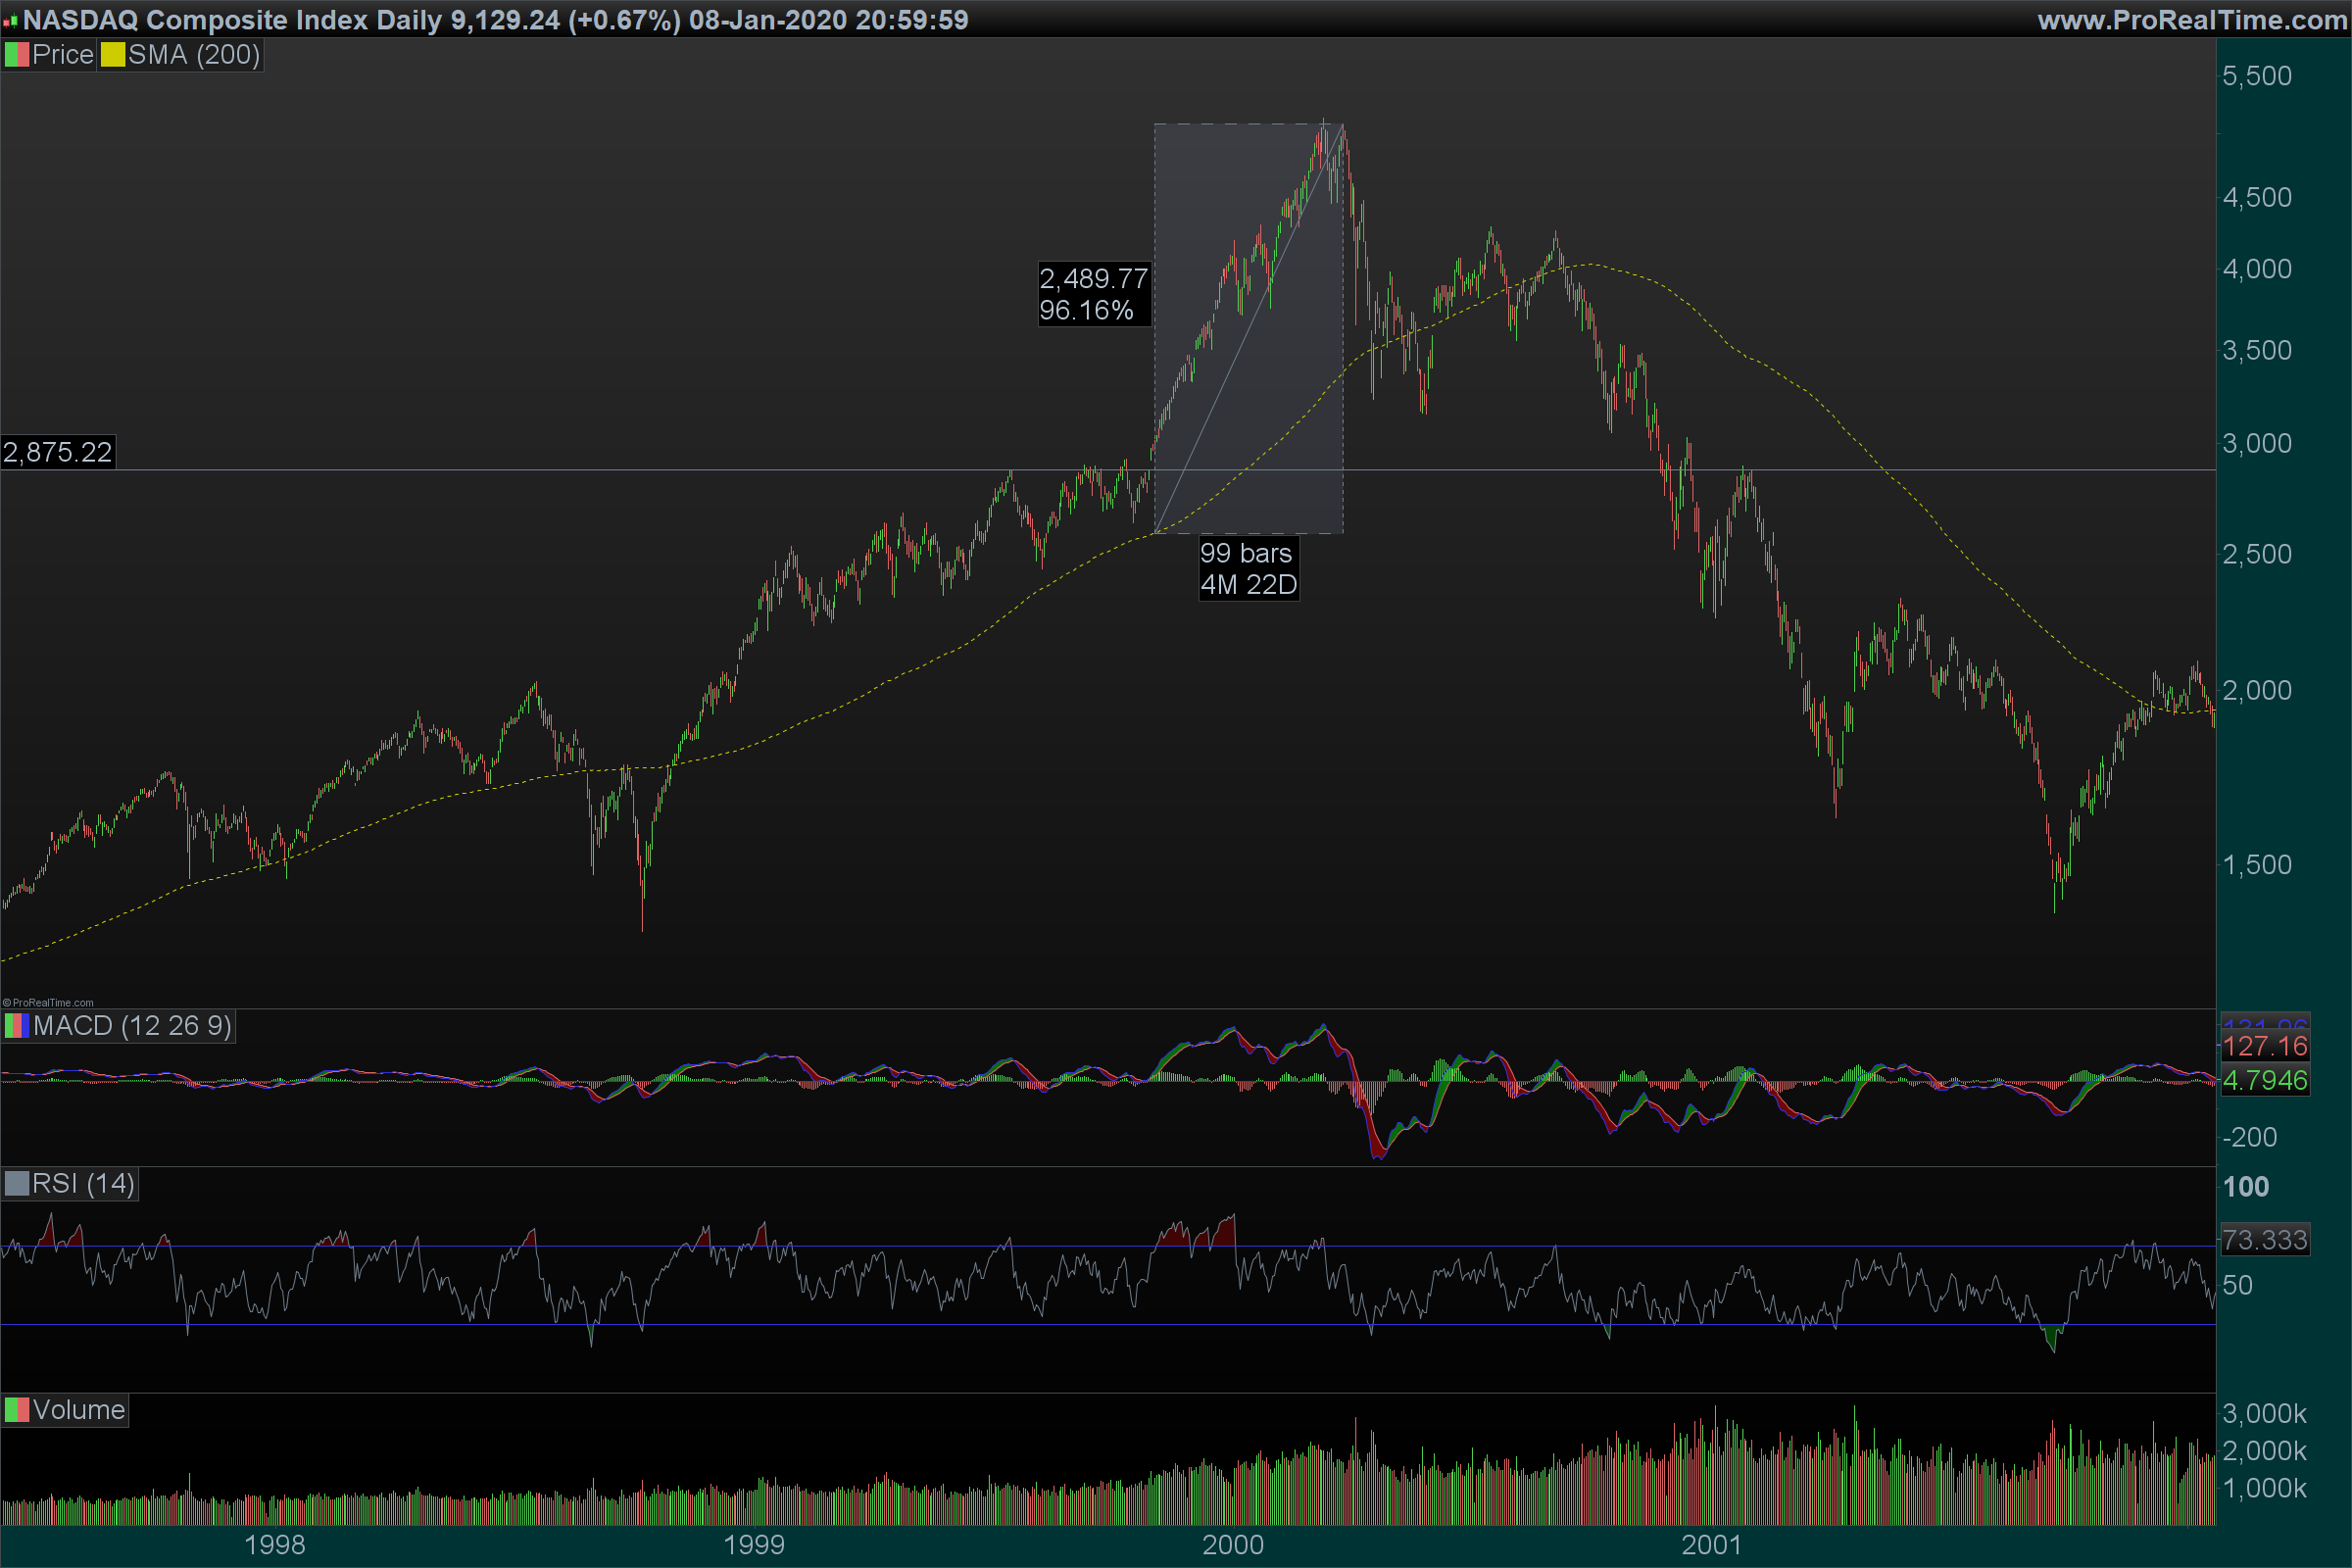Select the 96.16% measurement label
Viewport: 2352px width, 1568px height.
click(1086, 311)
